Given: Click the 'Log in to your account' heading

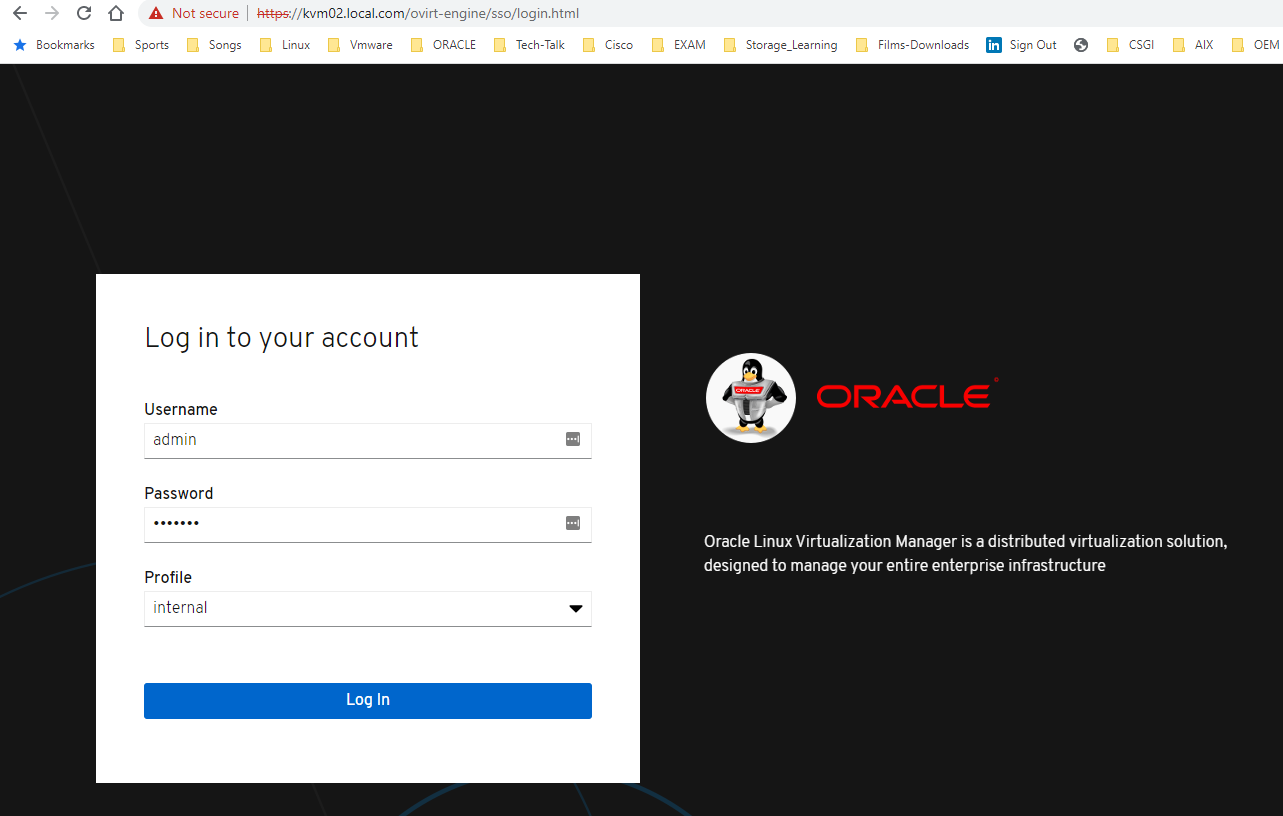Looking at the screenshot, I should pyautogui.click(x=282, y=338).
